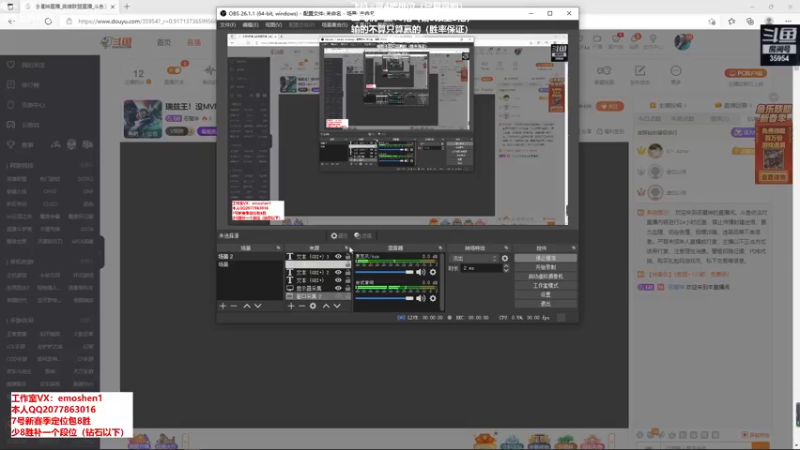The width and height of the screenshot is (800, 450).
Task: Toggle visibility of text source 2
Action: click(x=338, y=272)
